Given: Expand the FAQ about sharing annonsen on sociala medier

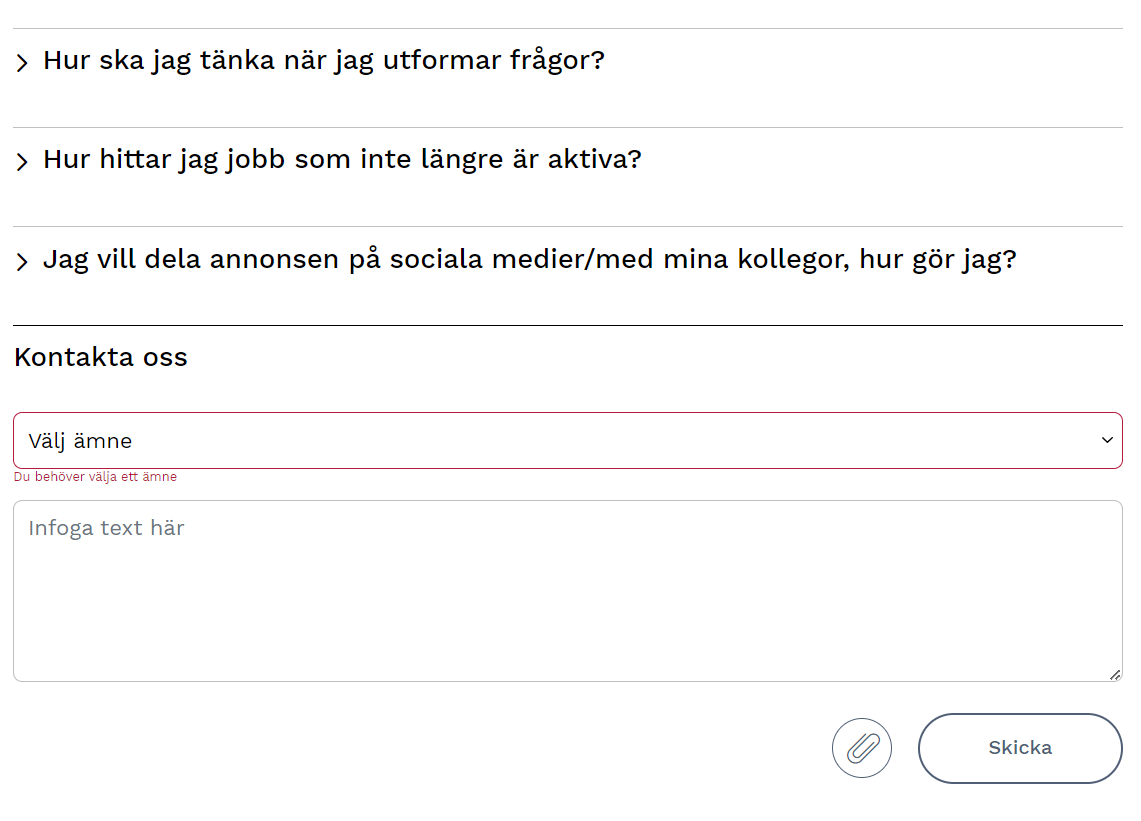Looking at the screenshot, I should tap(529, 260).
